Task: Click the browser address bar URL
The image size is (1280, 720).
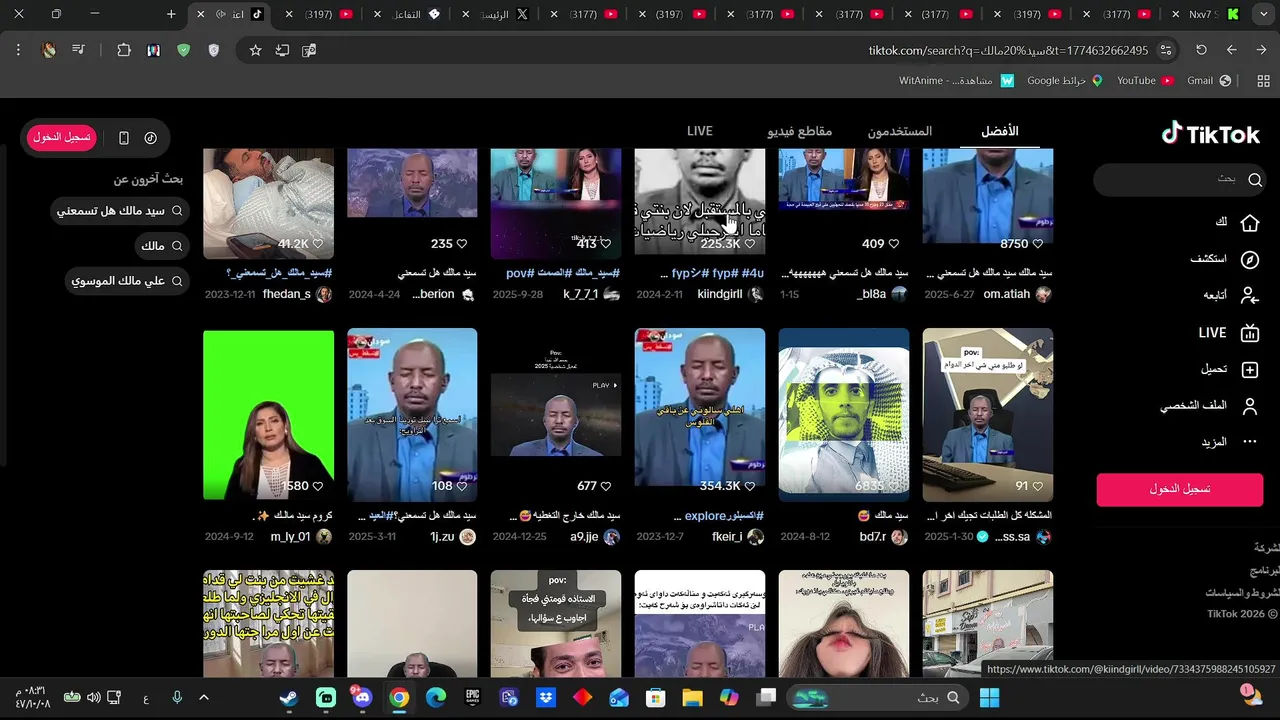Action: (1008, 50)
